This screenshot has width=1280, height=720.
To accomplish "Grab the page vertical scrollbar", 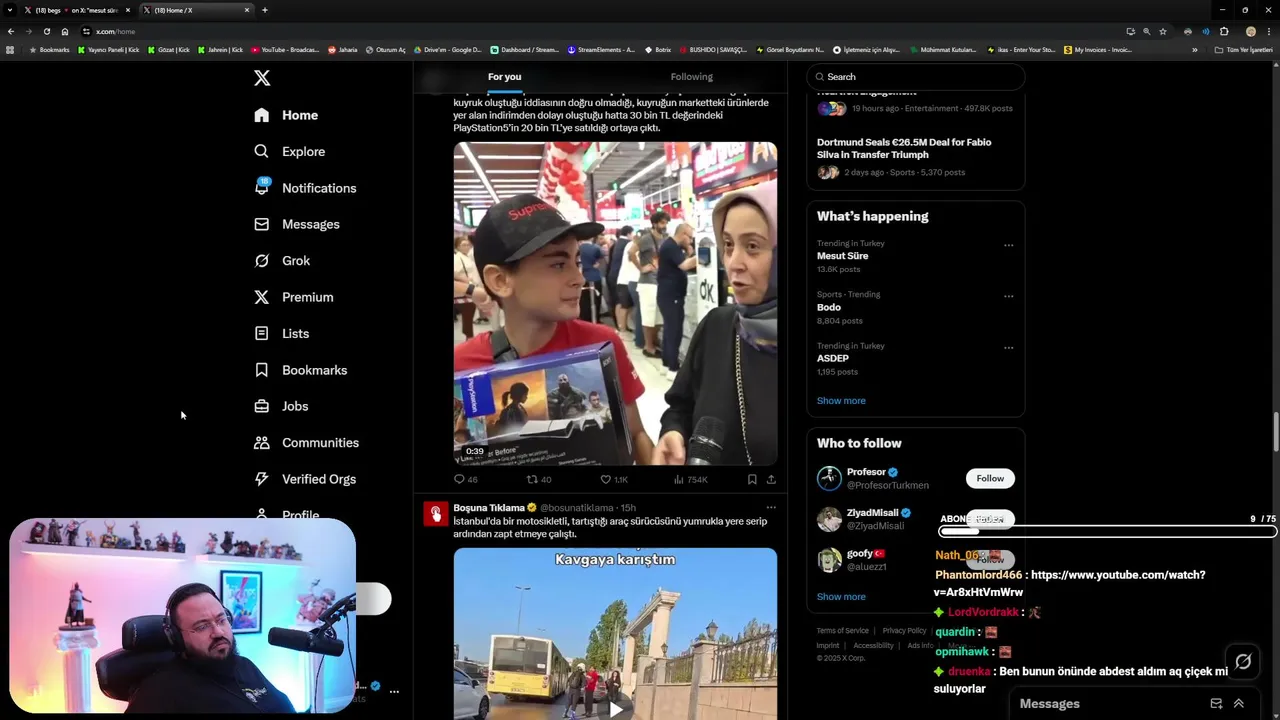I will tap(1275, 432).
